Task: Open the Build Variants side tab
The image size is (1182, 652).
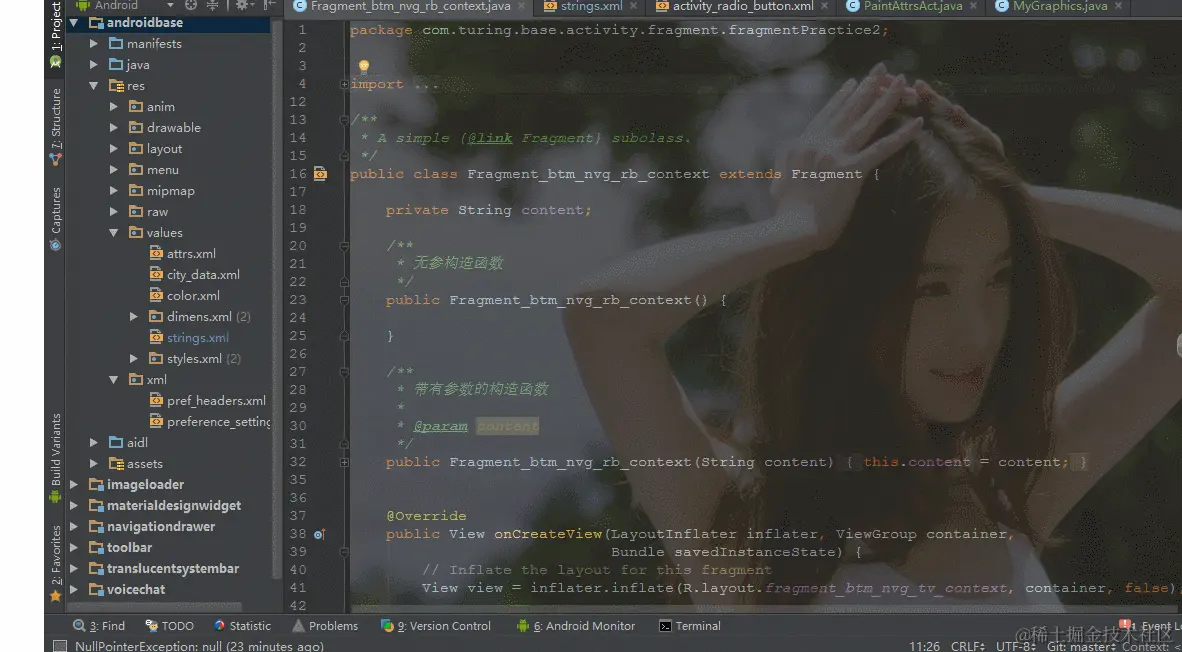Action: (x=55, y=458)
